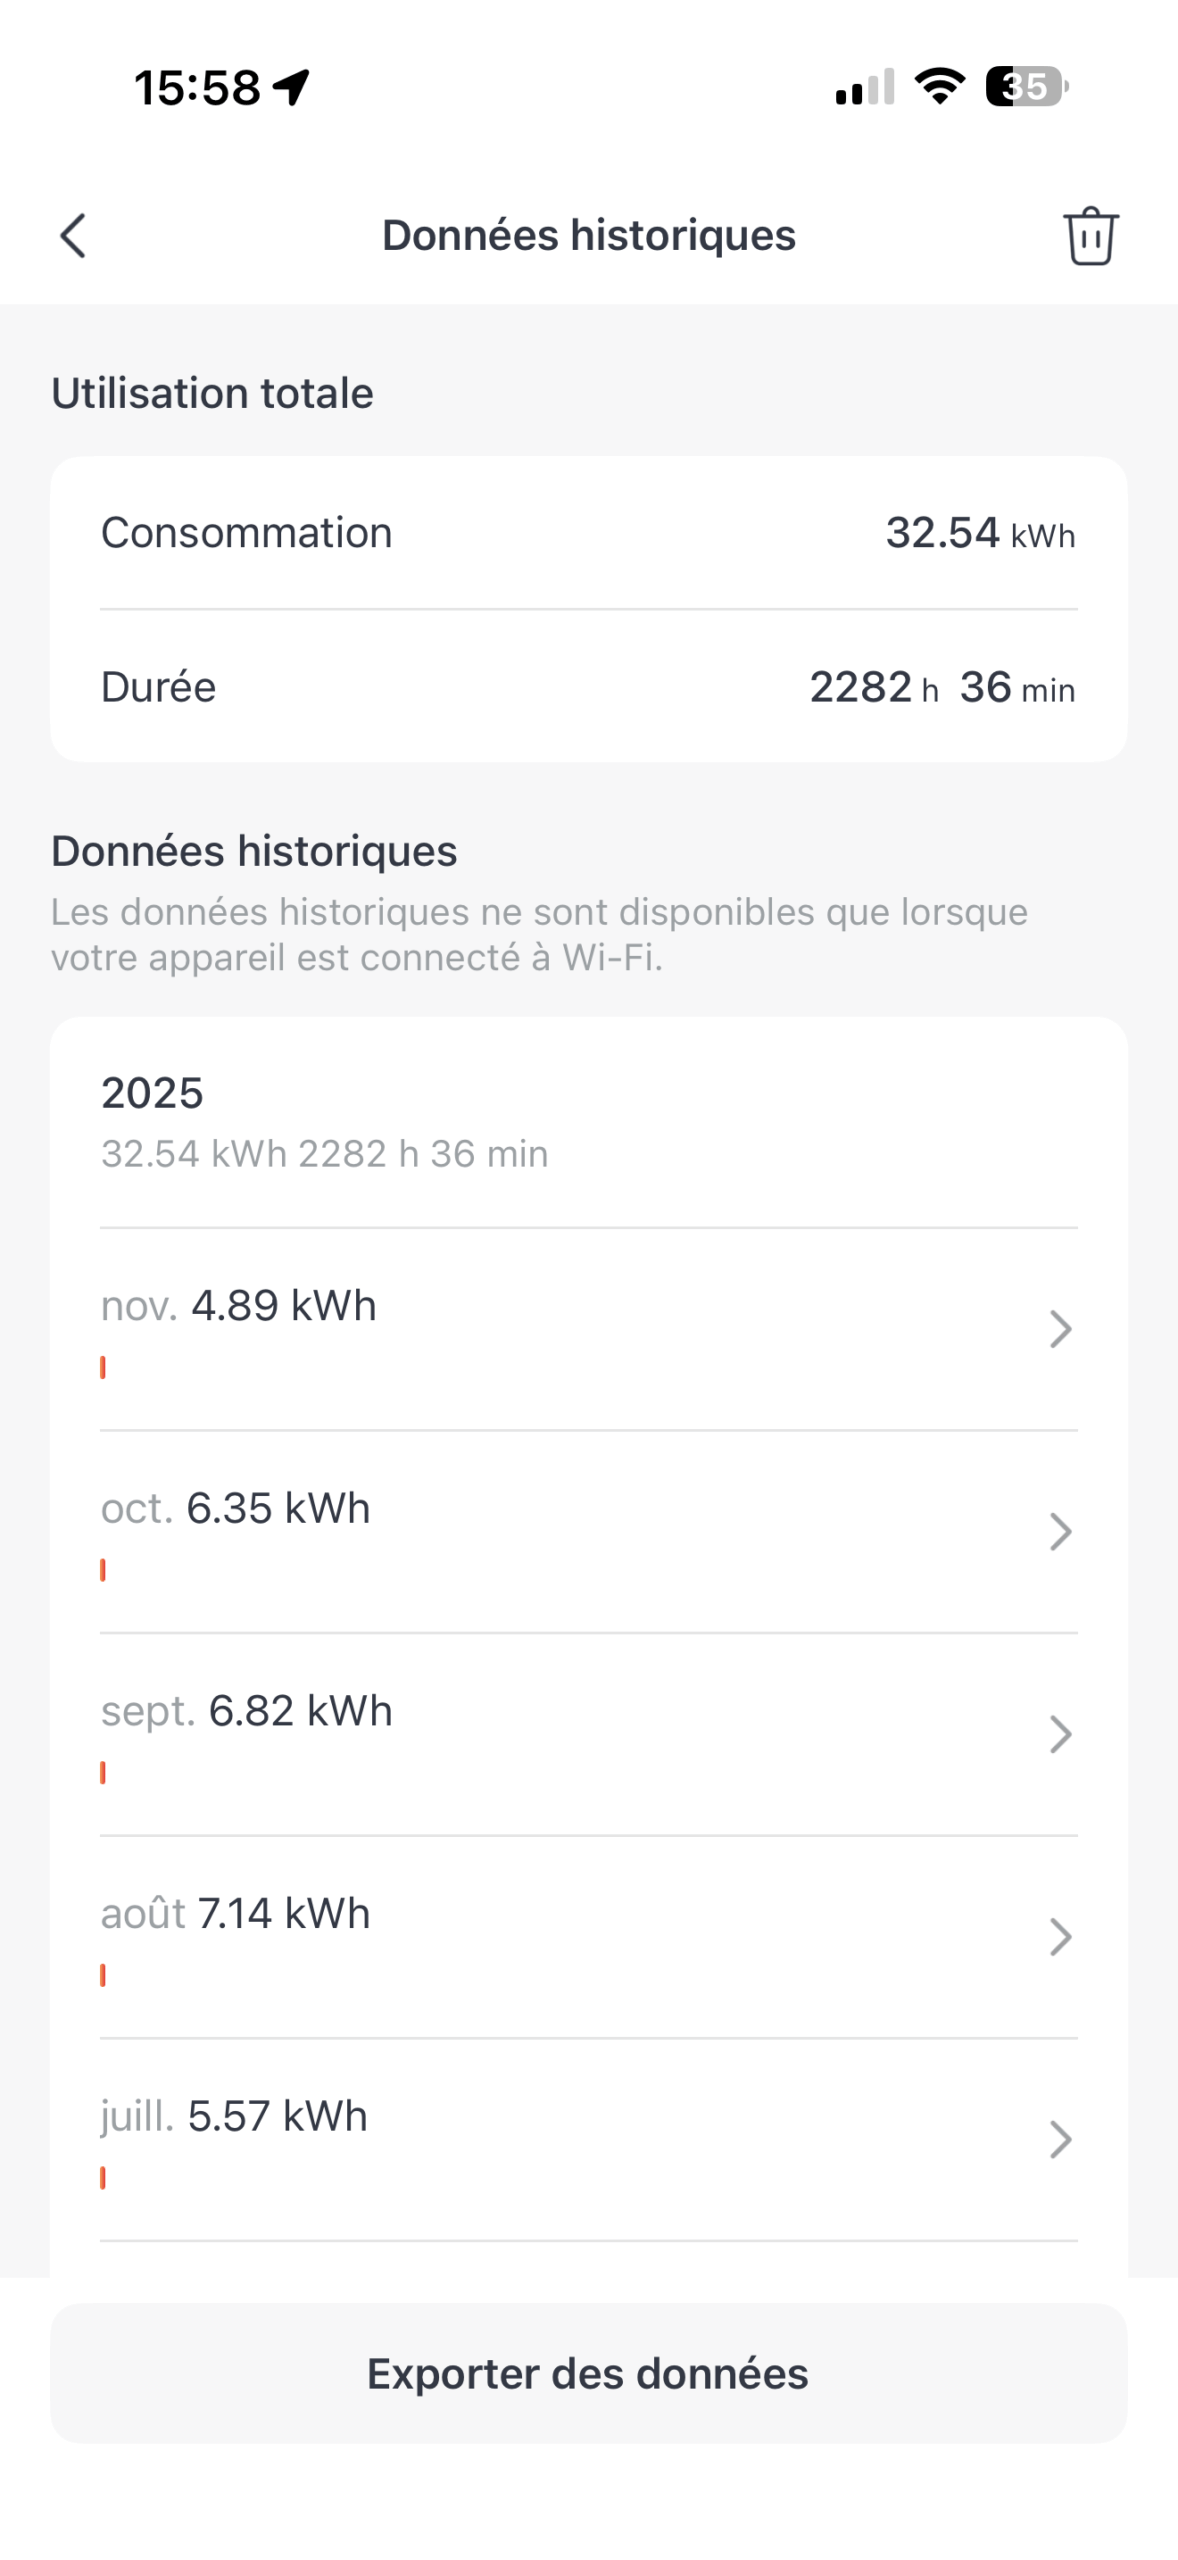
Task: Open the août 7.14 kWh entry
Action: 500,1937
